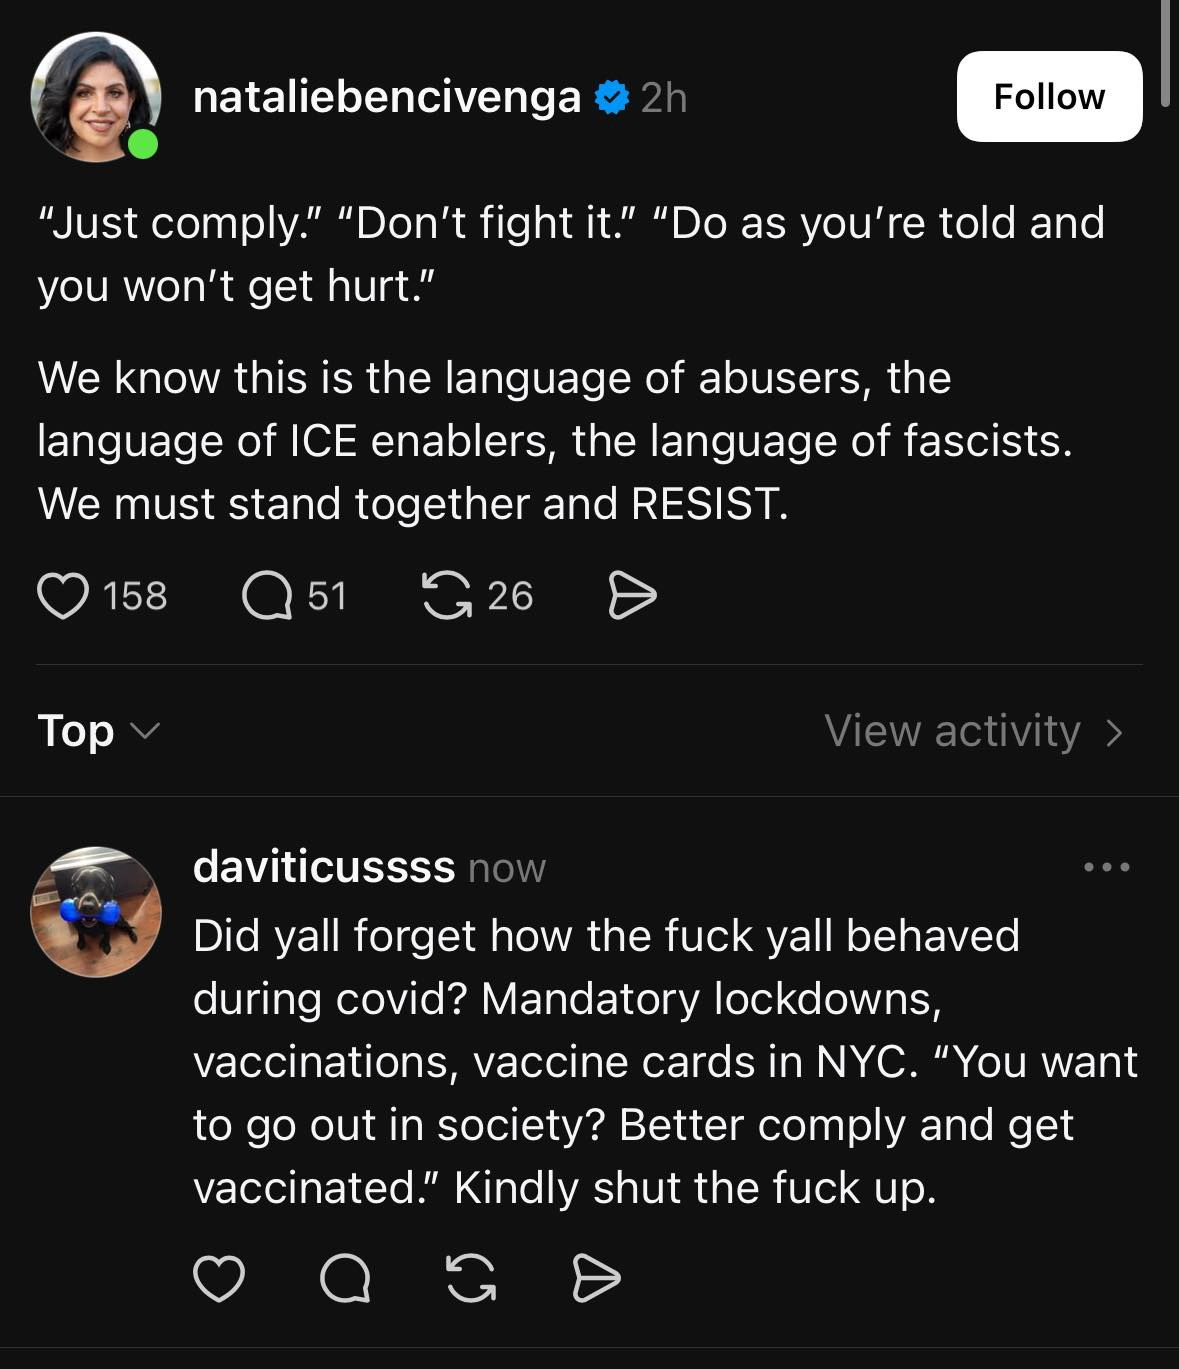The width and height of the screenshot is (1179, 1369).
Task: Repost the main post via repost icon
Action: pyautogui.click(x=447, y=596)
